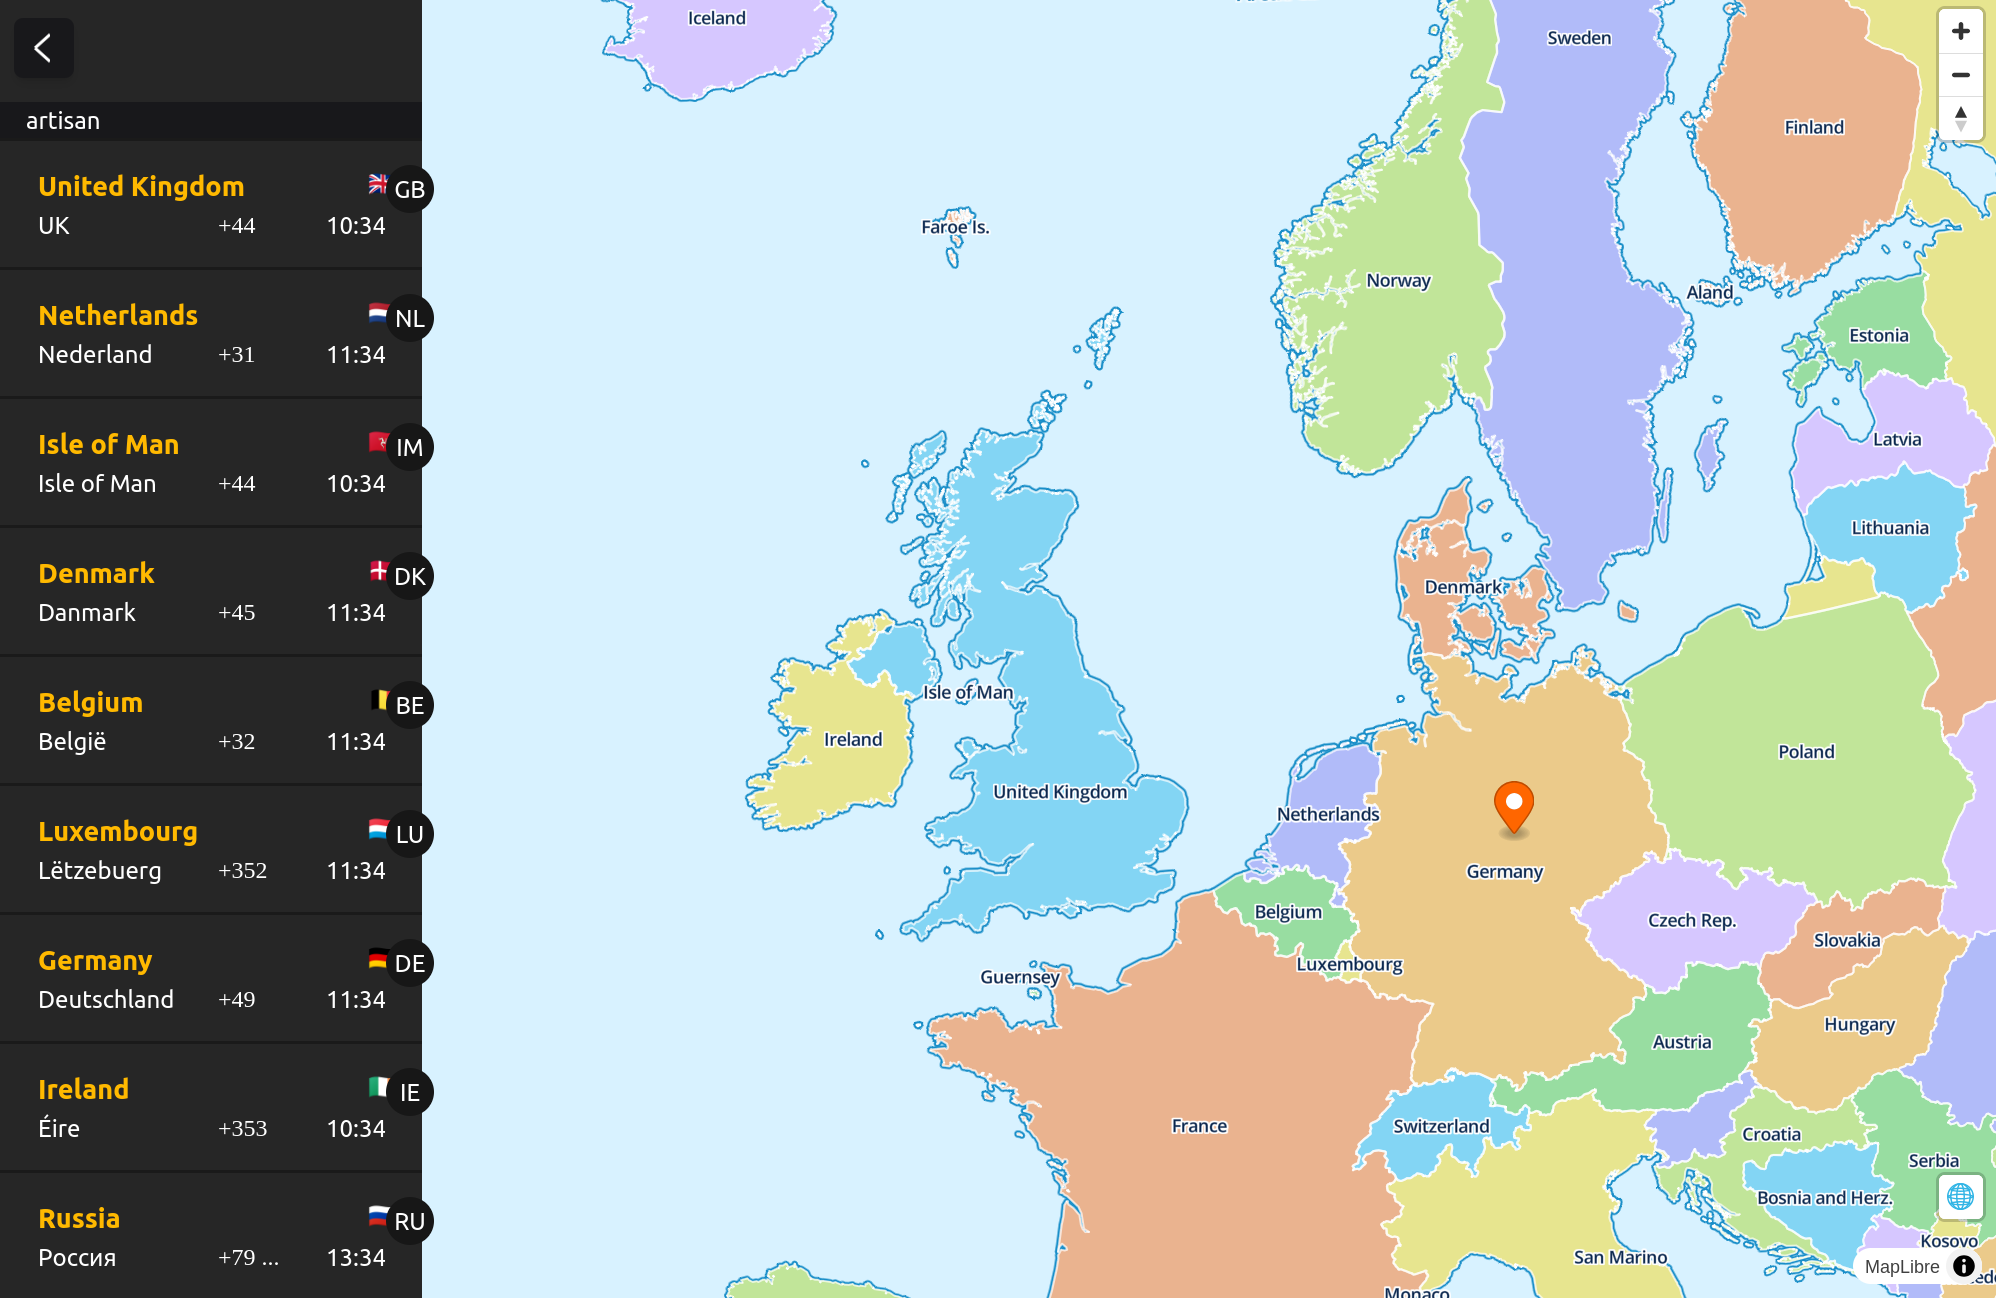Zoom out of the map

1960,75
